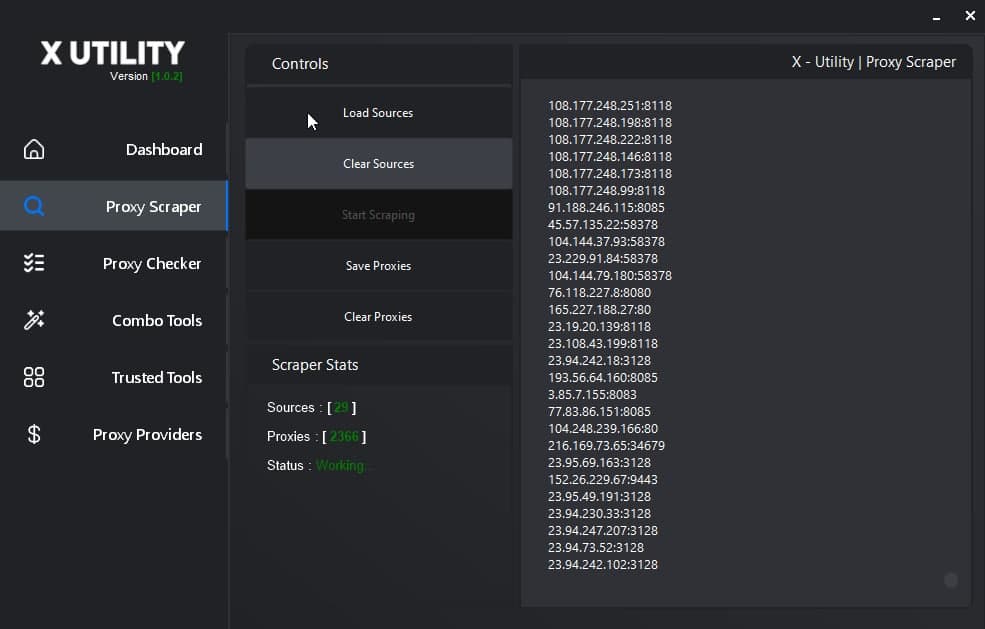The width and height of the screenshot is (985, 629).
Task: Click the Sources count 29
Action: pos(340,407)
